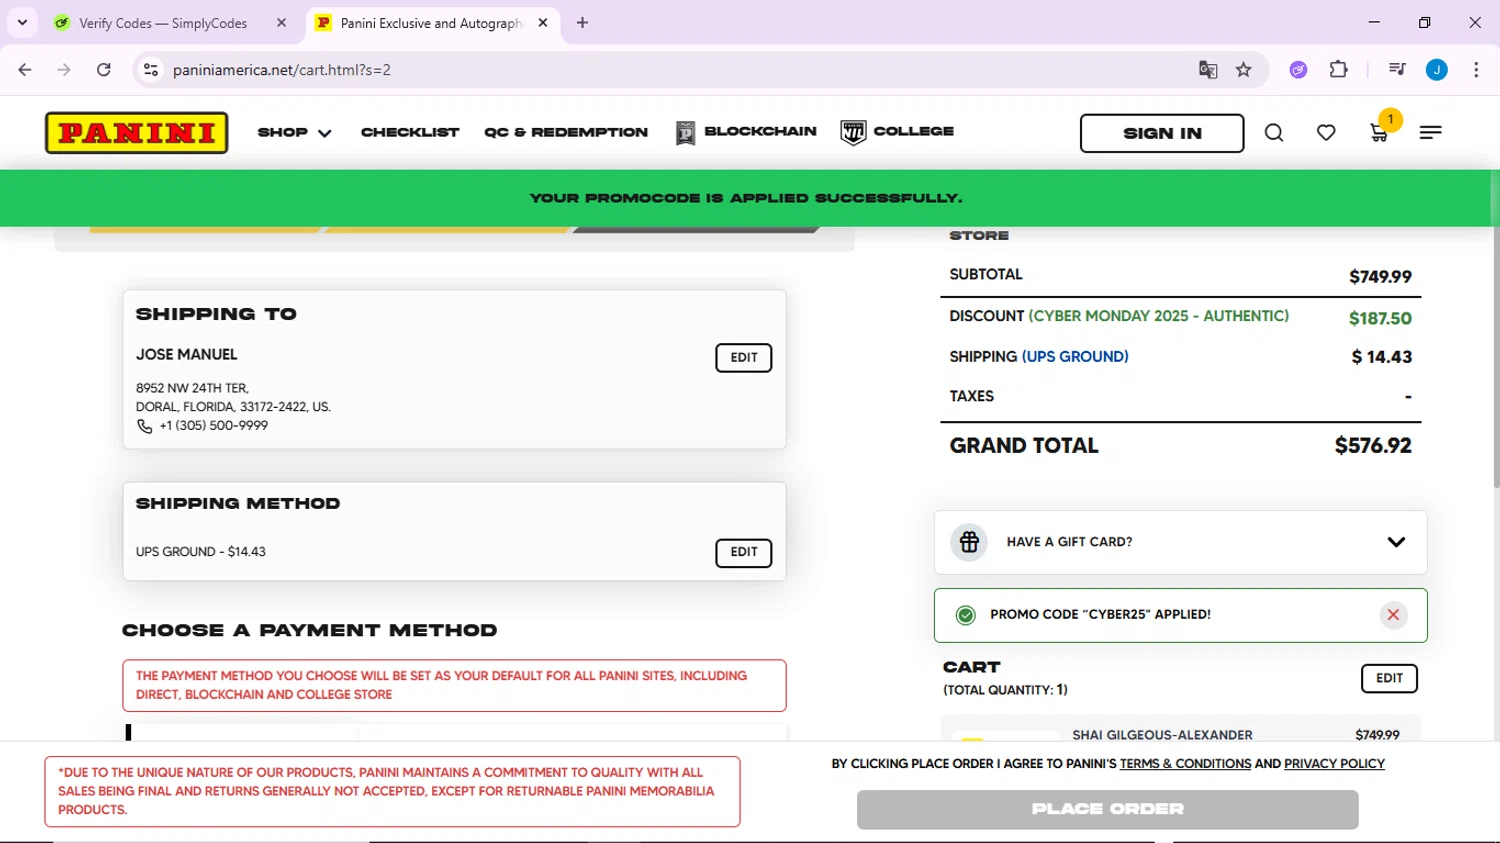Open the search magnifier icon
1500x843 pixels.
[x=1274, y=132]
